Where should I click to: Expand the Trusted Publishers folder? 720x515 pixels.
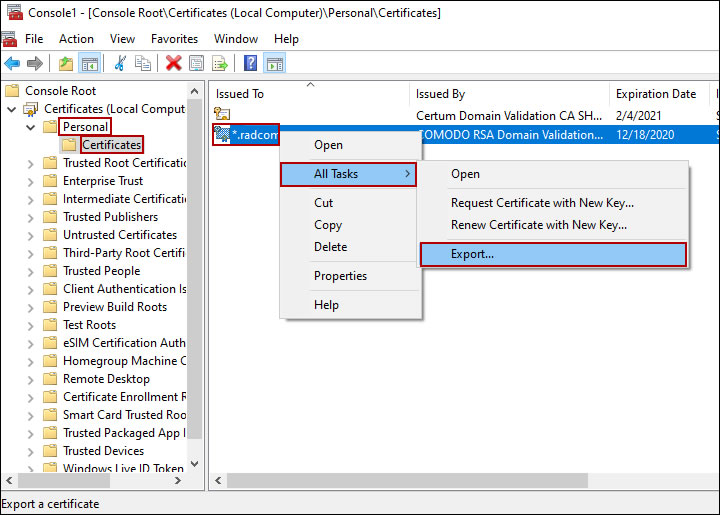point(31,217)
